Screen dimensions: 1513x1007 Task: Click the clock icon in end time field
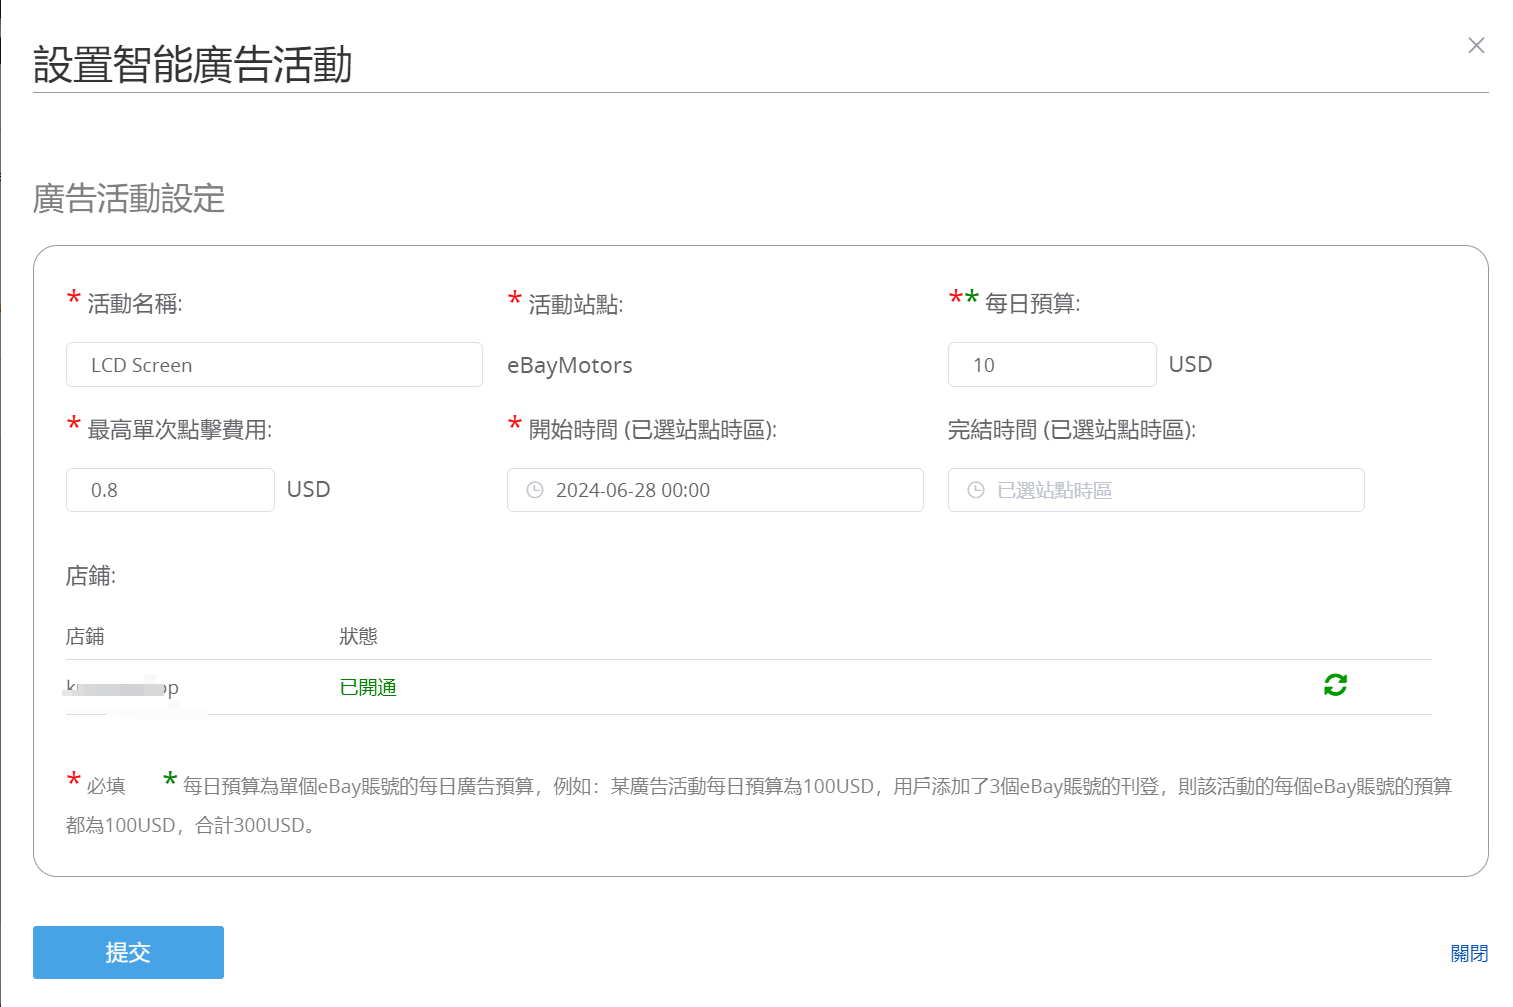pos(976,490)
